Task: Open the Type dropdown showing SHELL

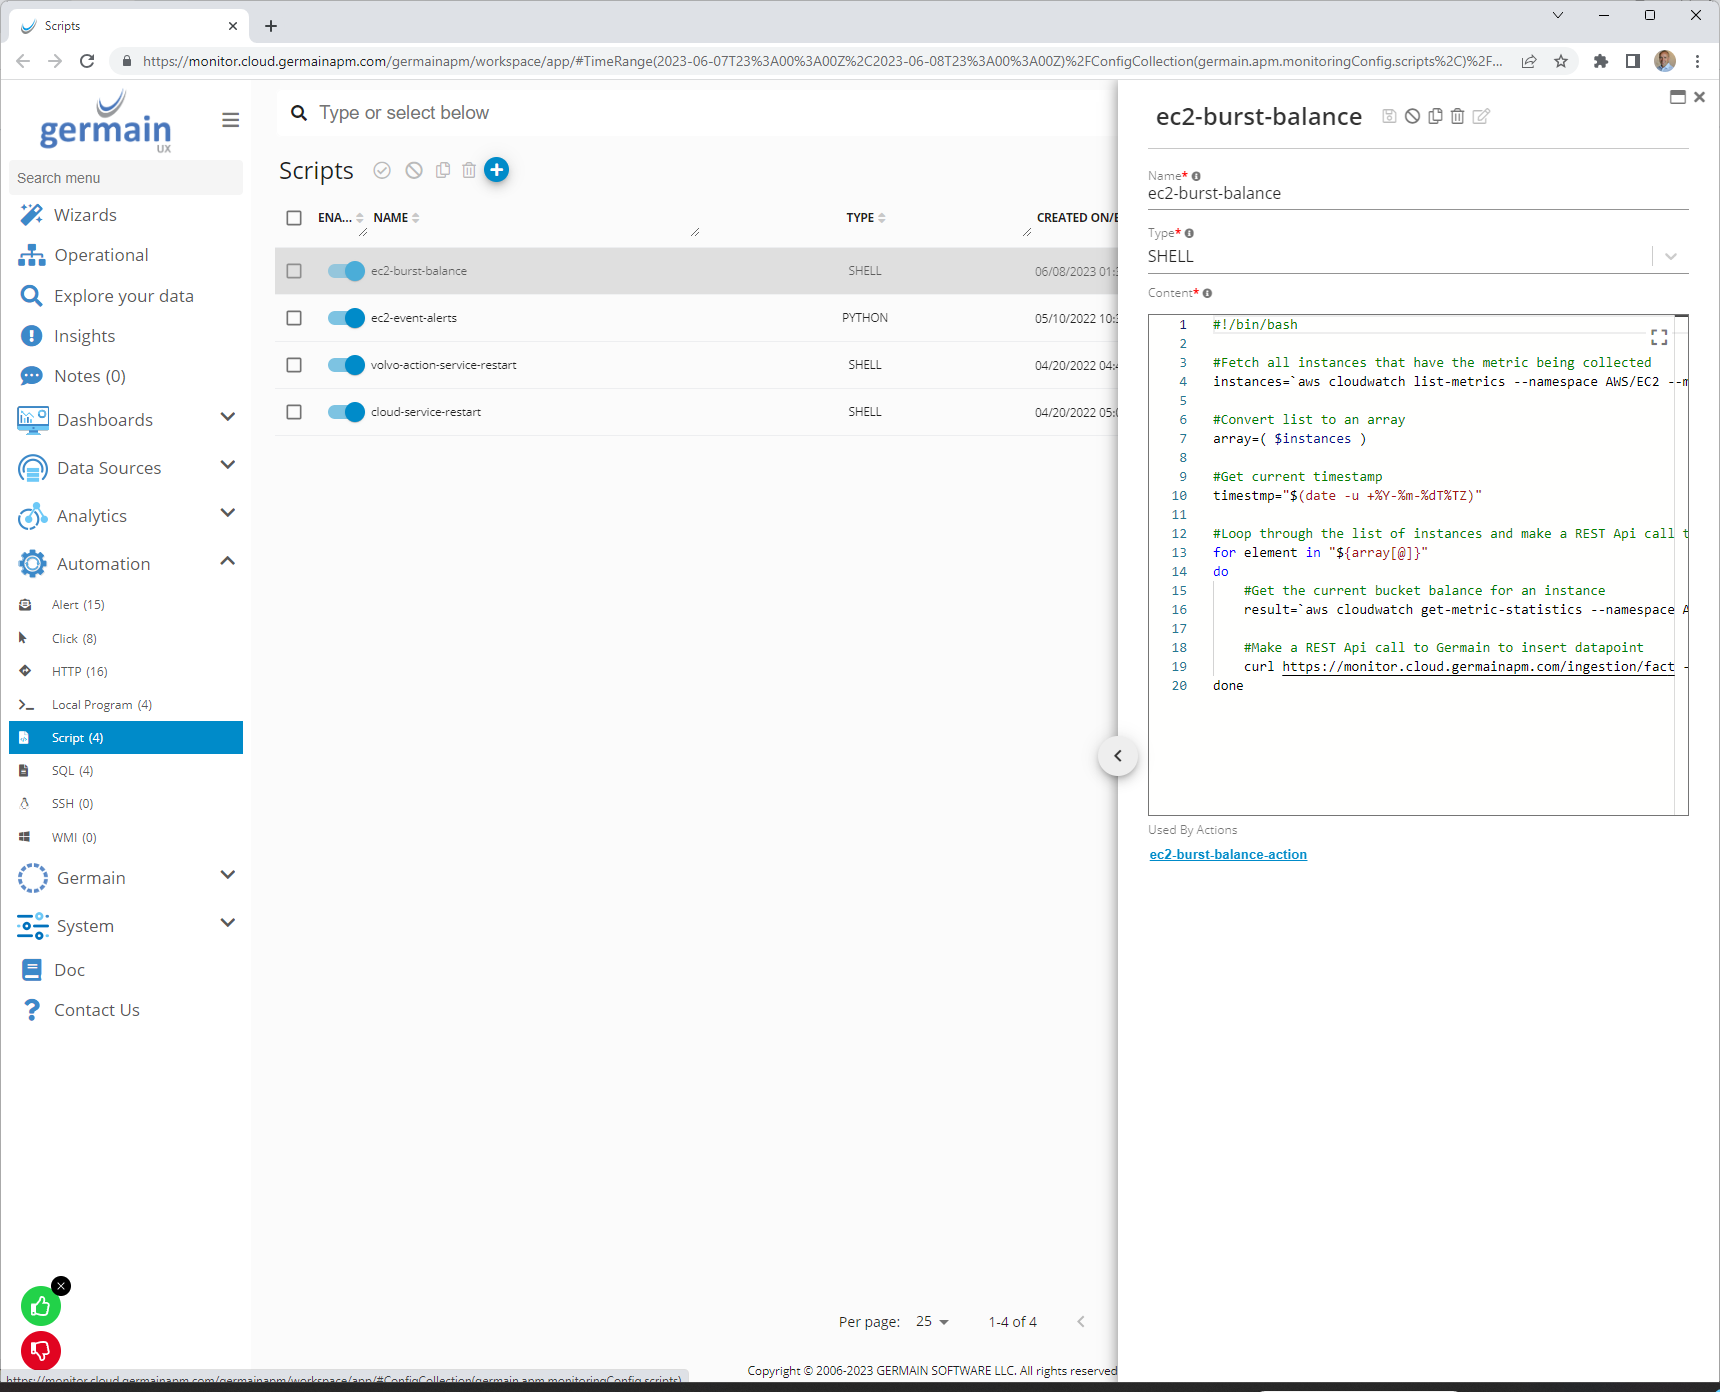Action: (x=1670, y=257)
